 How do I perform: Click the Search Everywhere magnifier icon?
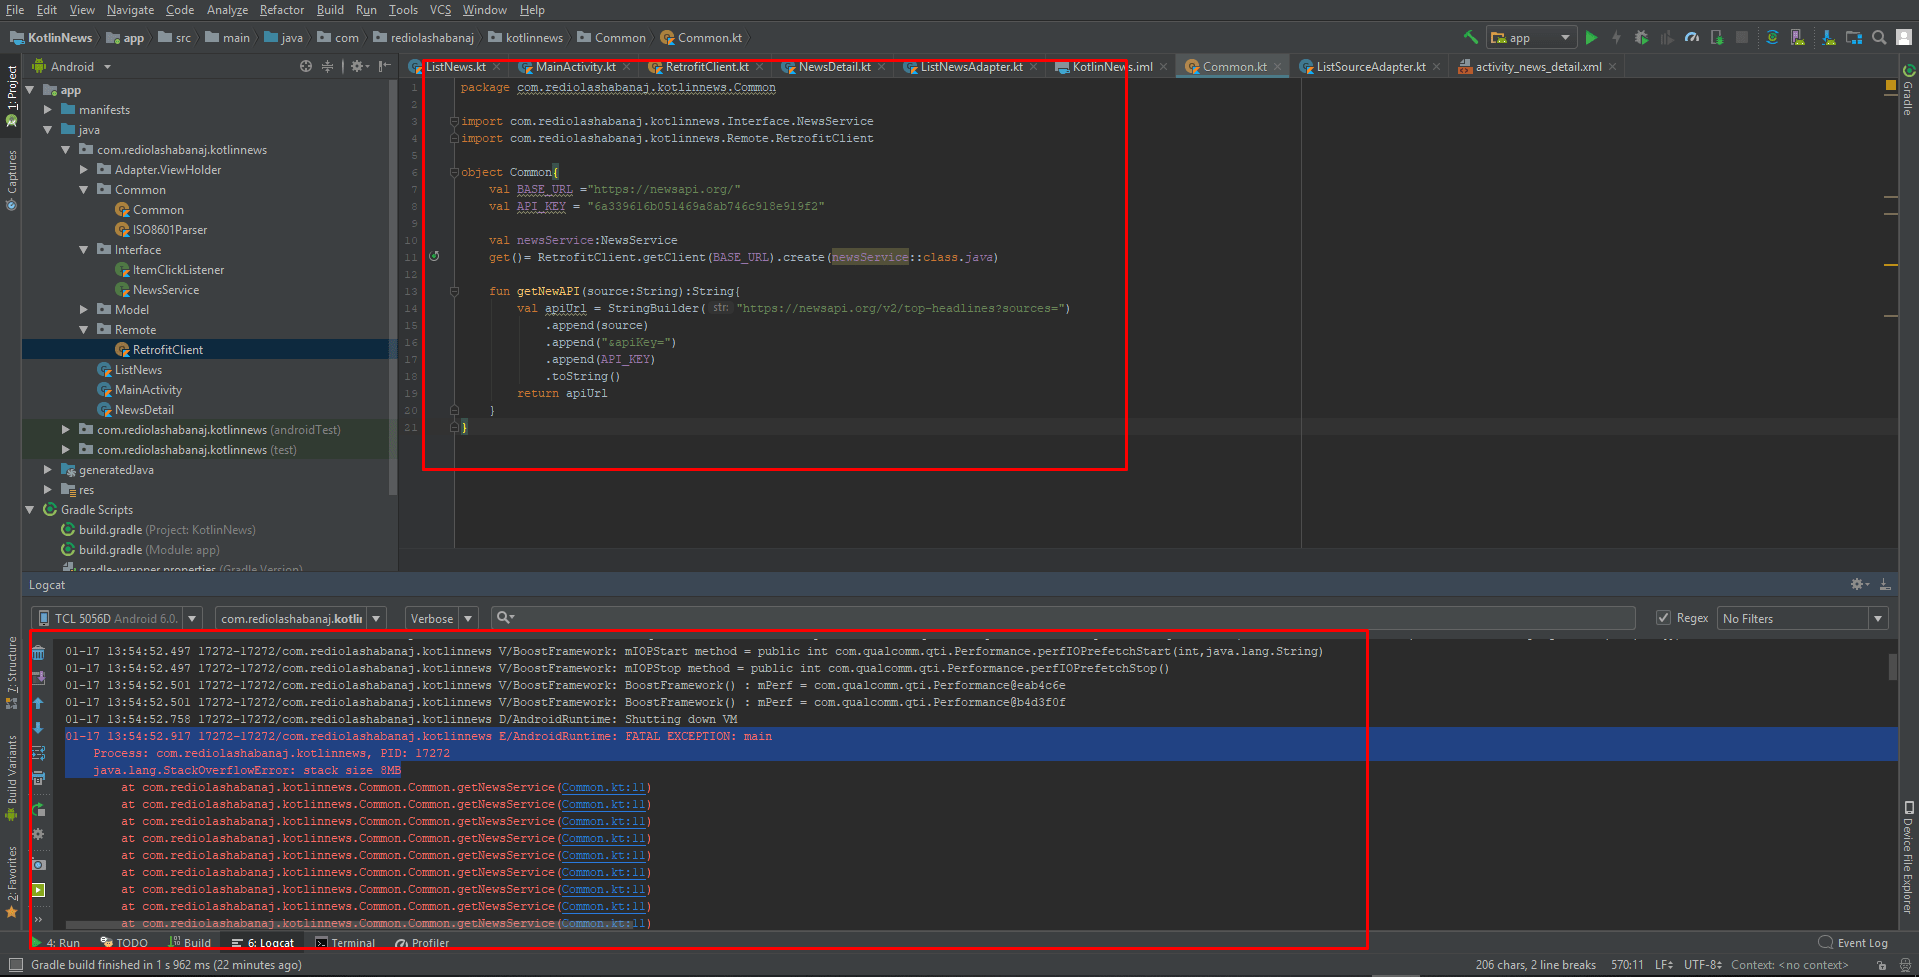[1879, 37]
